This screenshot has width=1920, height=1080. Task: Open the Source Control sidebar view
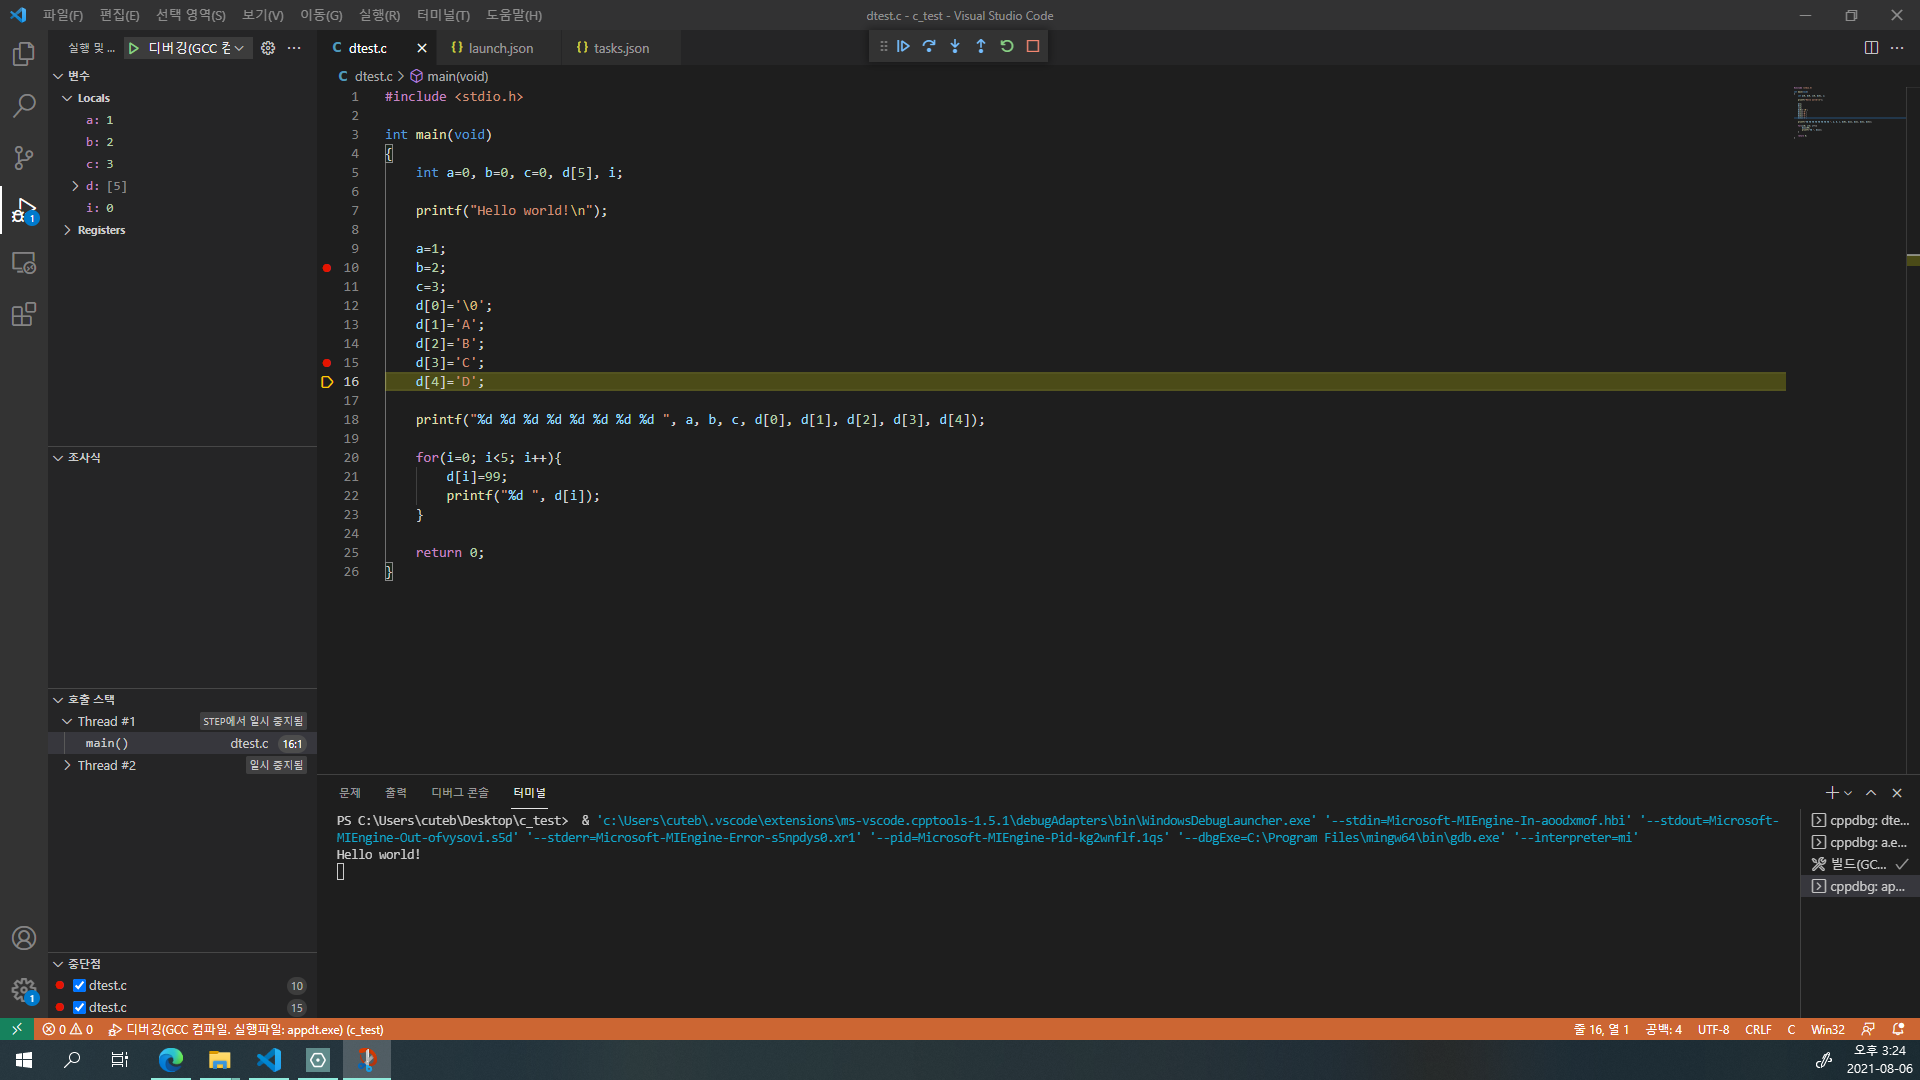(24, 157)
